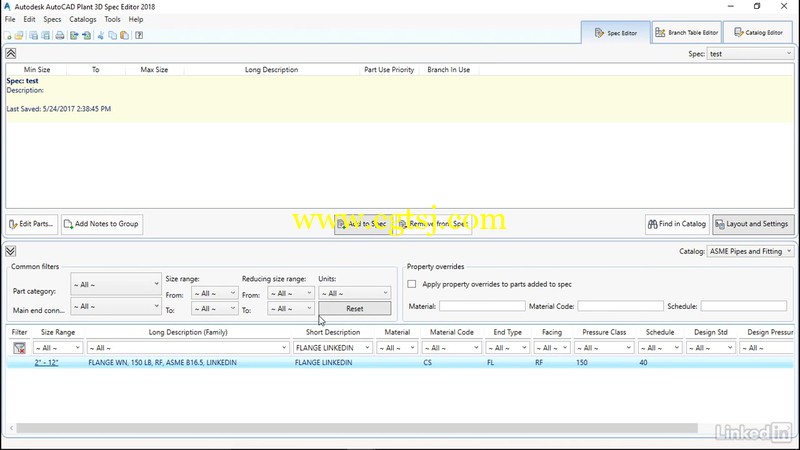Create a new spec with toolbar icon
This screenshot has height=450, width=800.
pyautogui.click(x=8, y=35)
